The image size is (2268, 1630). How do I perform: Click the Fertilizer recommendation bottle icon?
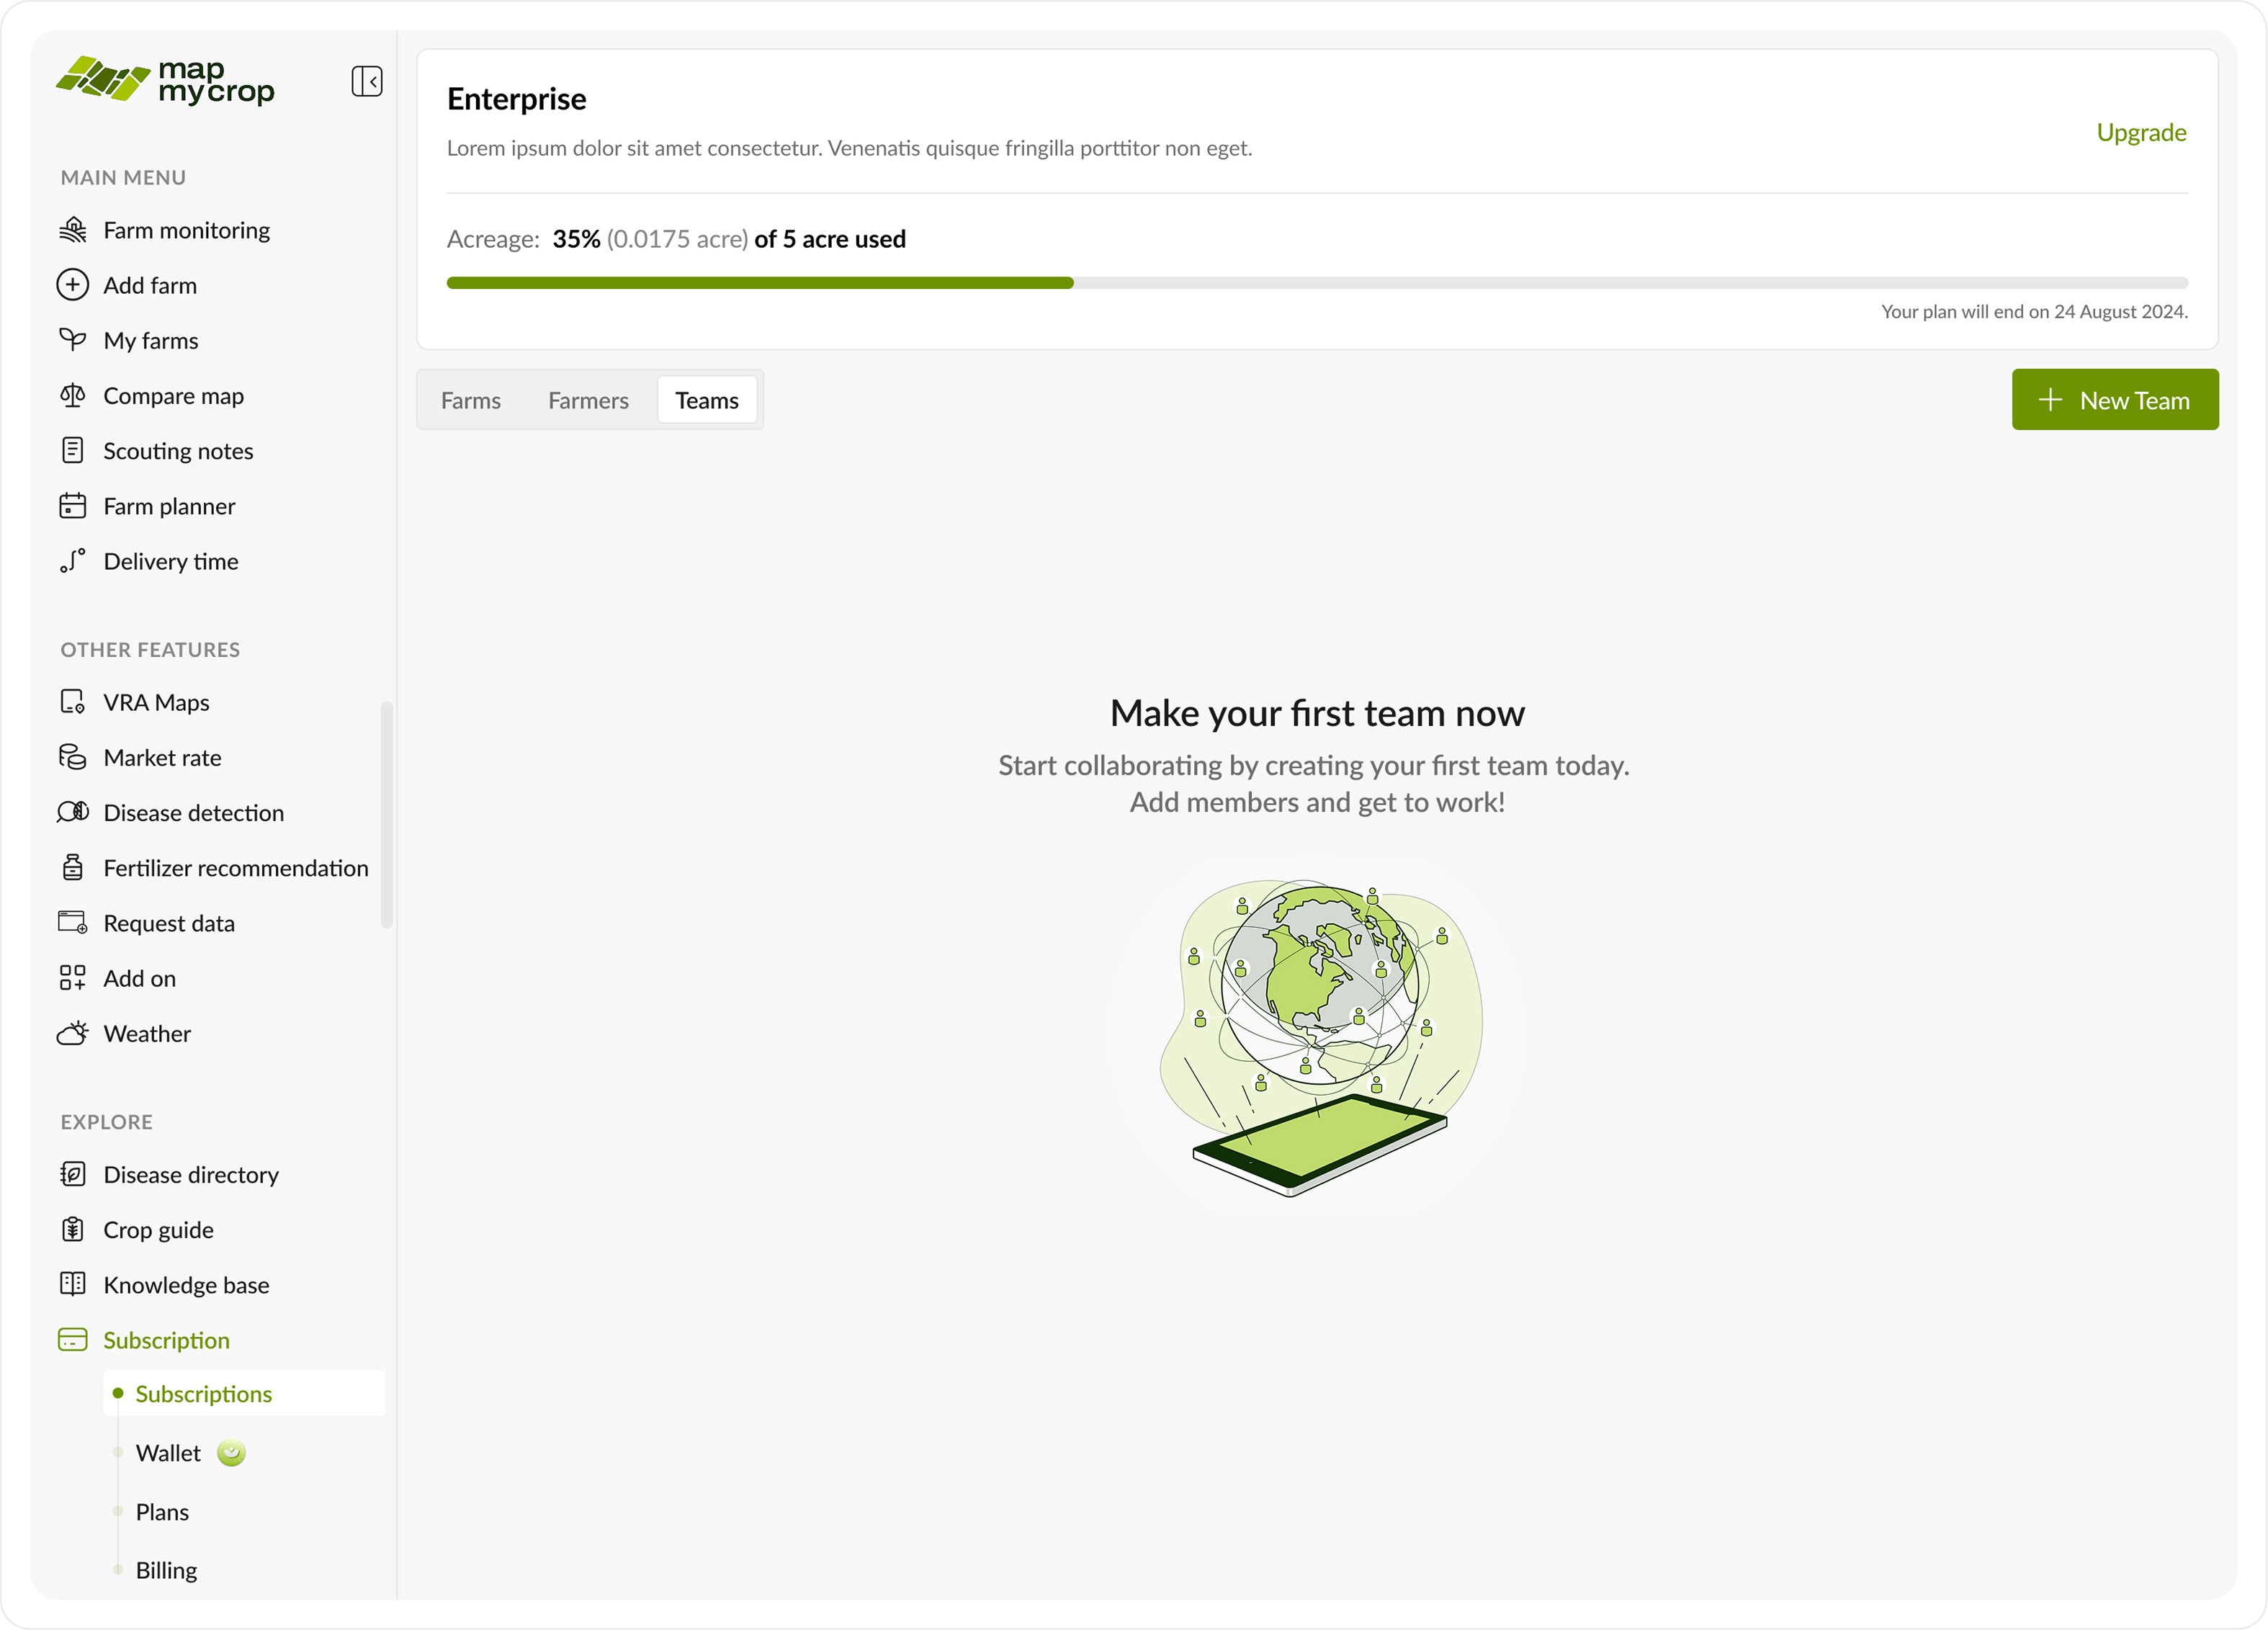72,867
